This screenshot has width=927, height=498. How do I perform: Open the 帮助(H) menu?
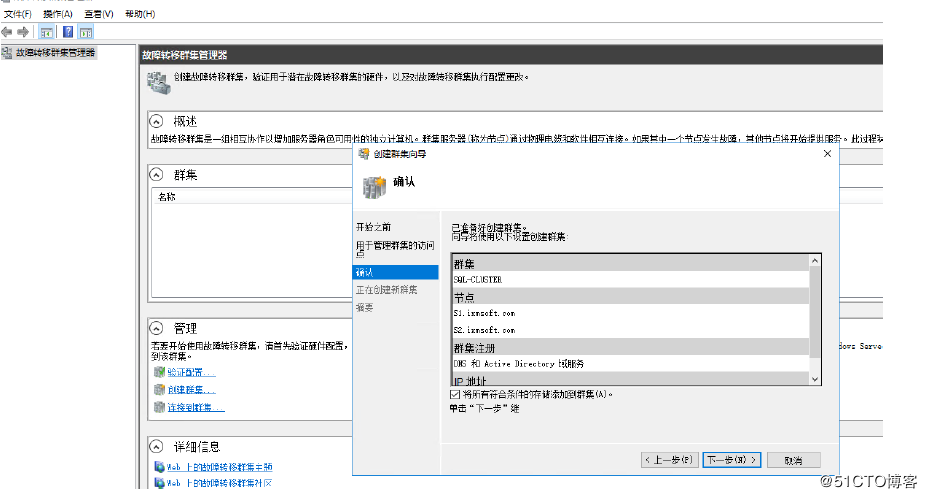click(x=140, y=14)
